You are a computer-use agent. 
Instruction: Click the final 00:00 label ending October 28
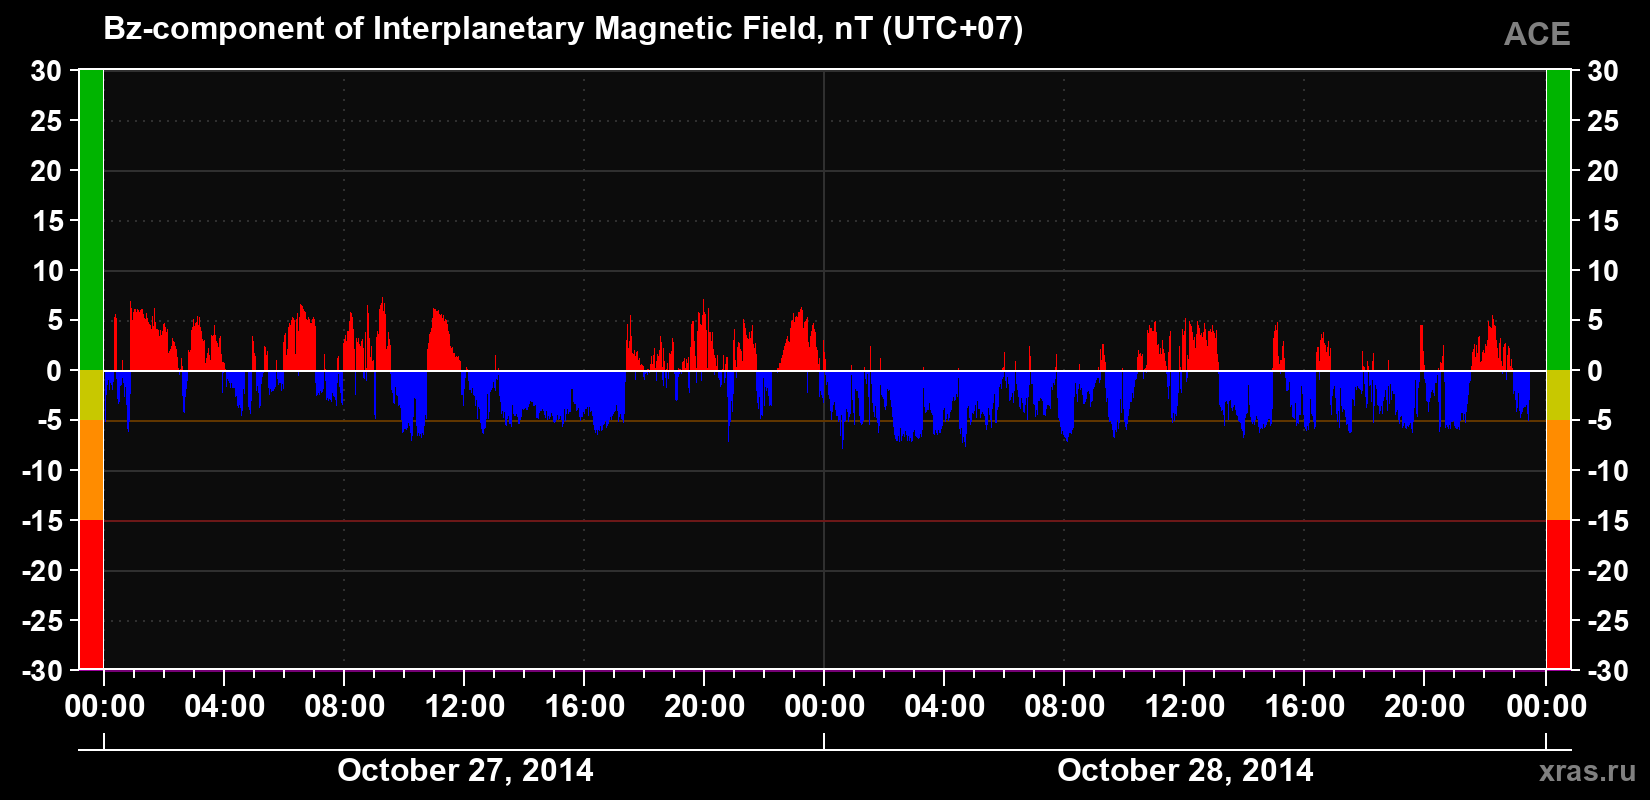pos(1547,707)
